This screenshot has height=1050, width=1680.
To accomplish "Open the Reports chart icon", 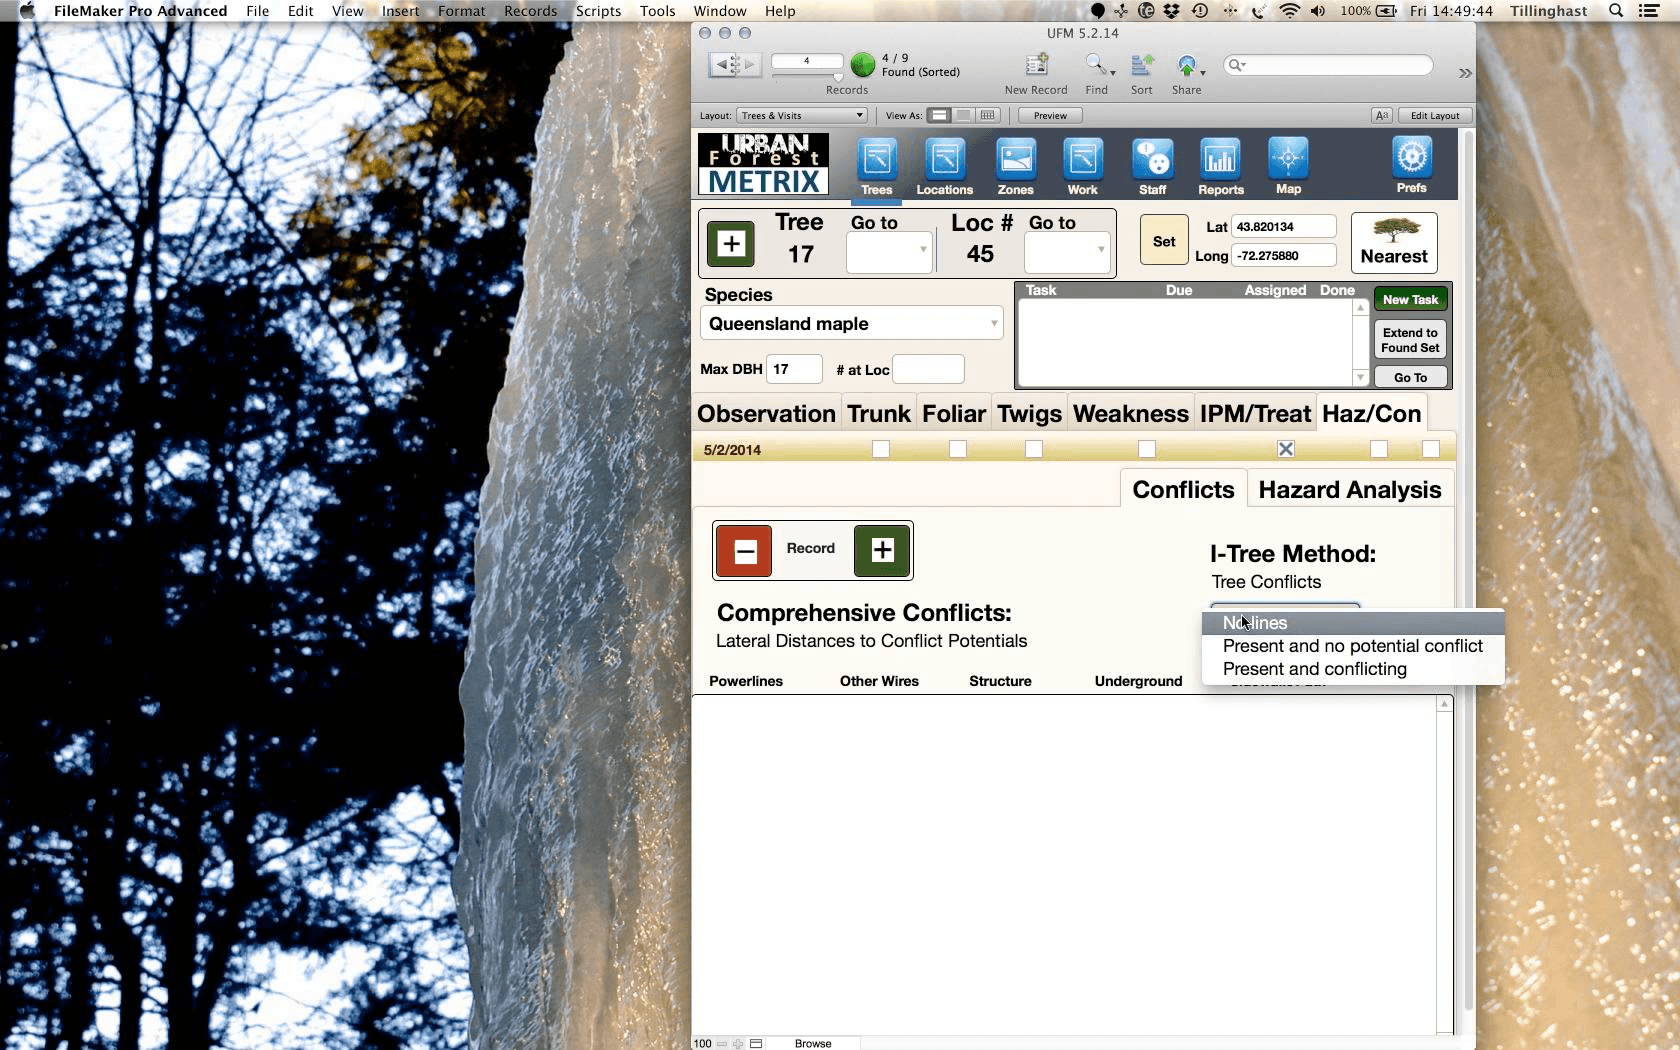I will [1220, 160].
